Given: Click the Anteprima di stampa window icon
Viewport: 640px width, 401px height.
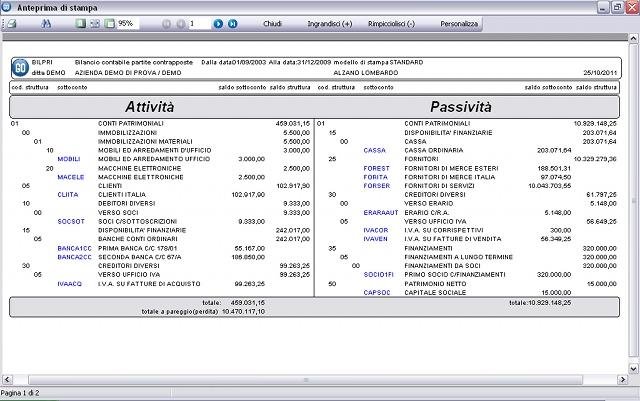Looking at the screenshot, I should pyautogui.click(x=6, y=7).
